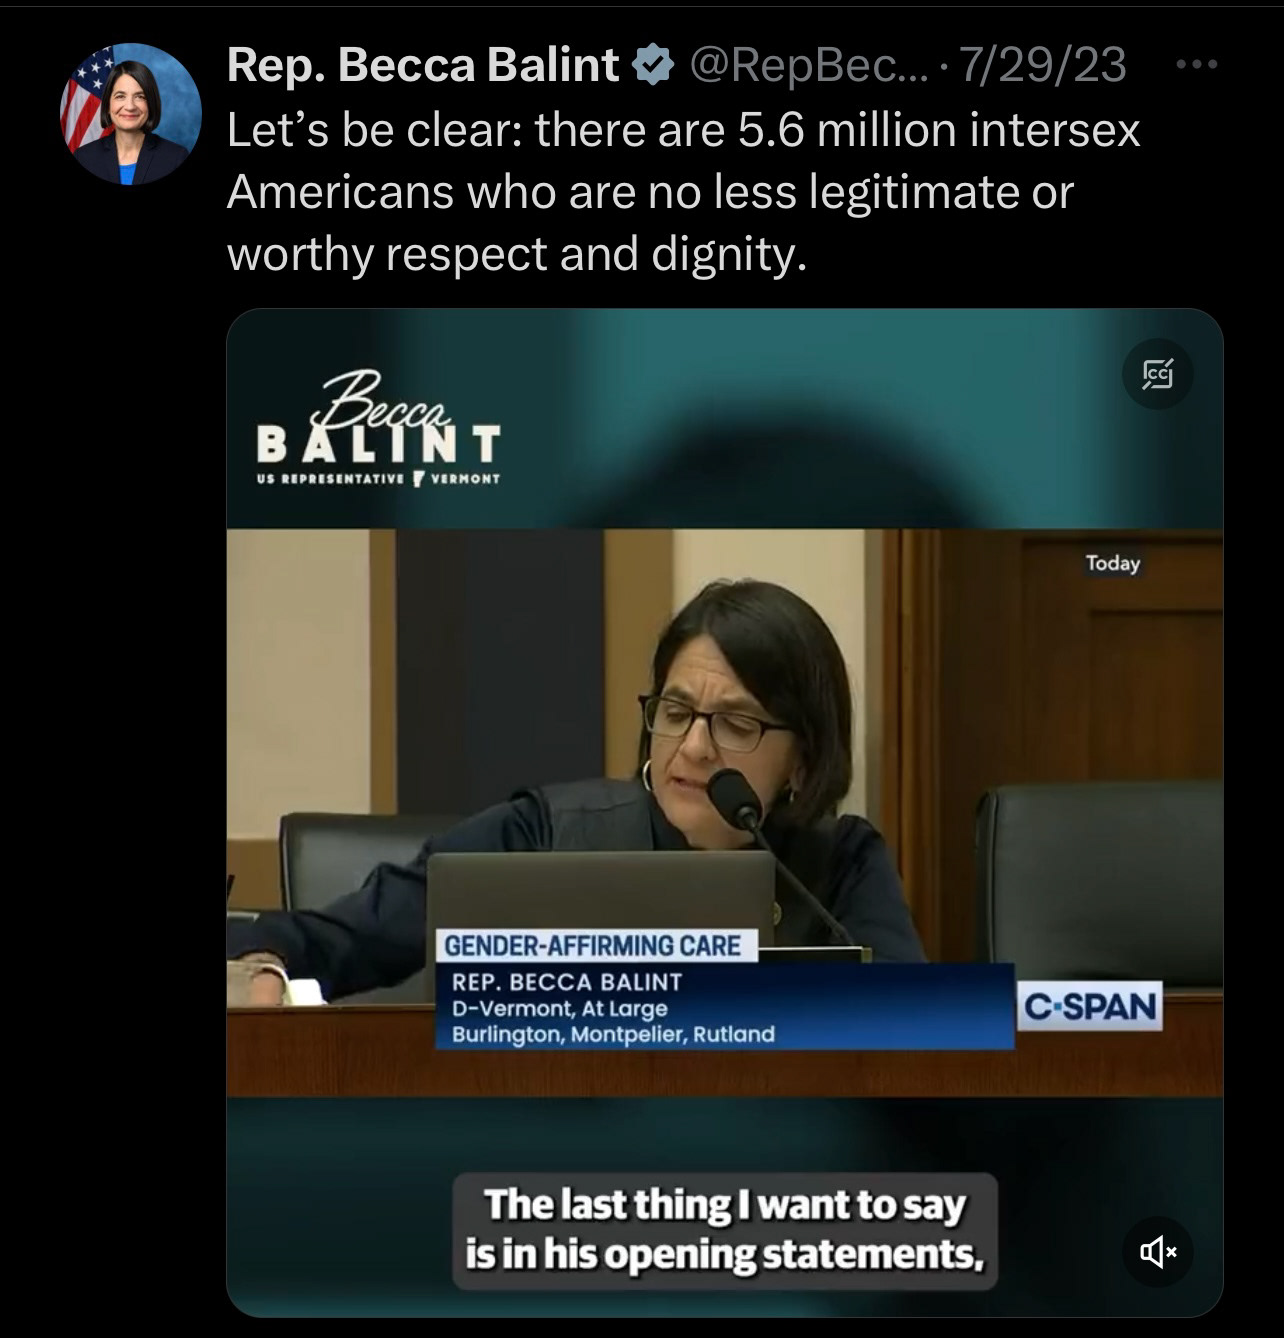Click the Gender-Affirming Care banner

point(593,945)
